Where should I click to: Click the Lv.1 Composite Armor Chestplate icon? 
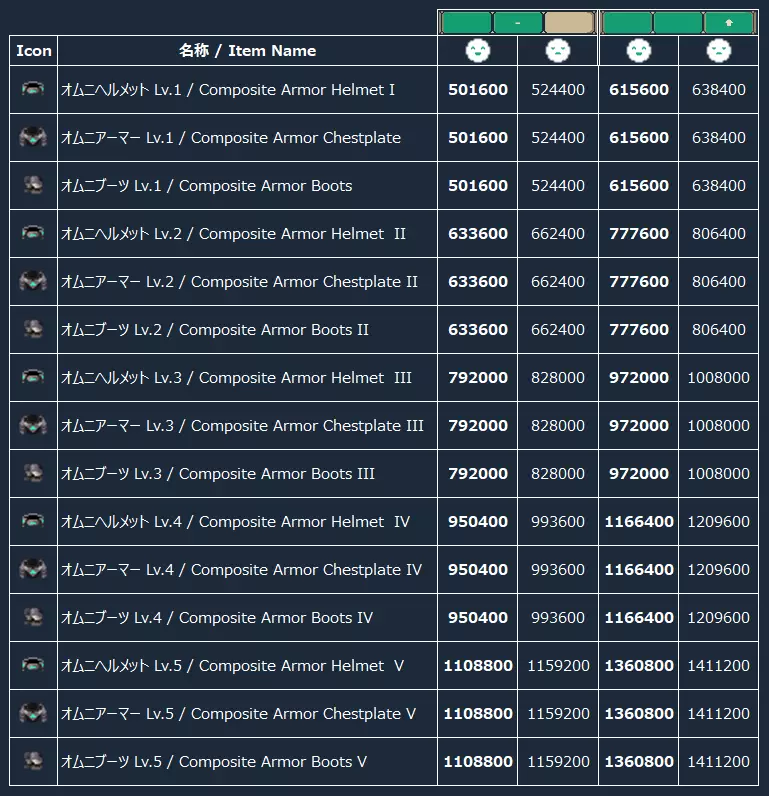click(33, 137)
